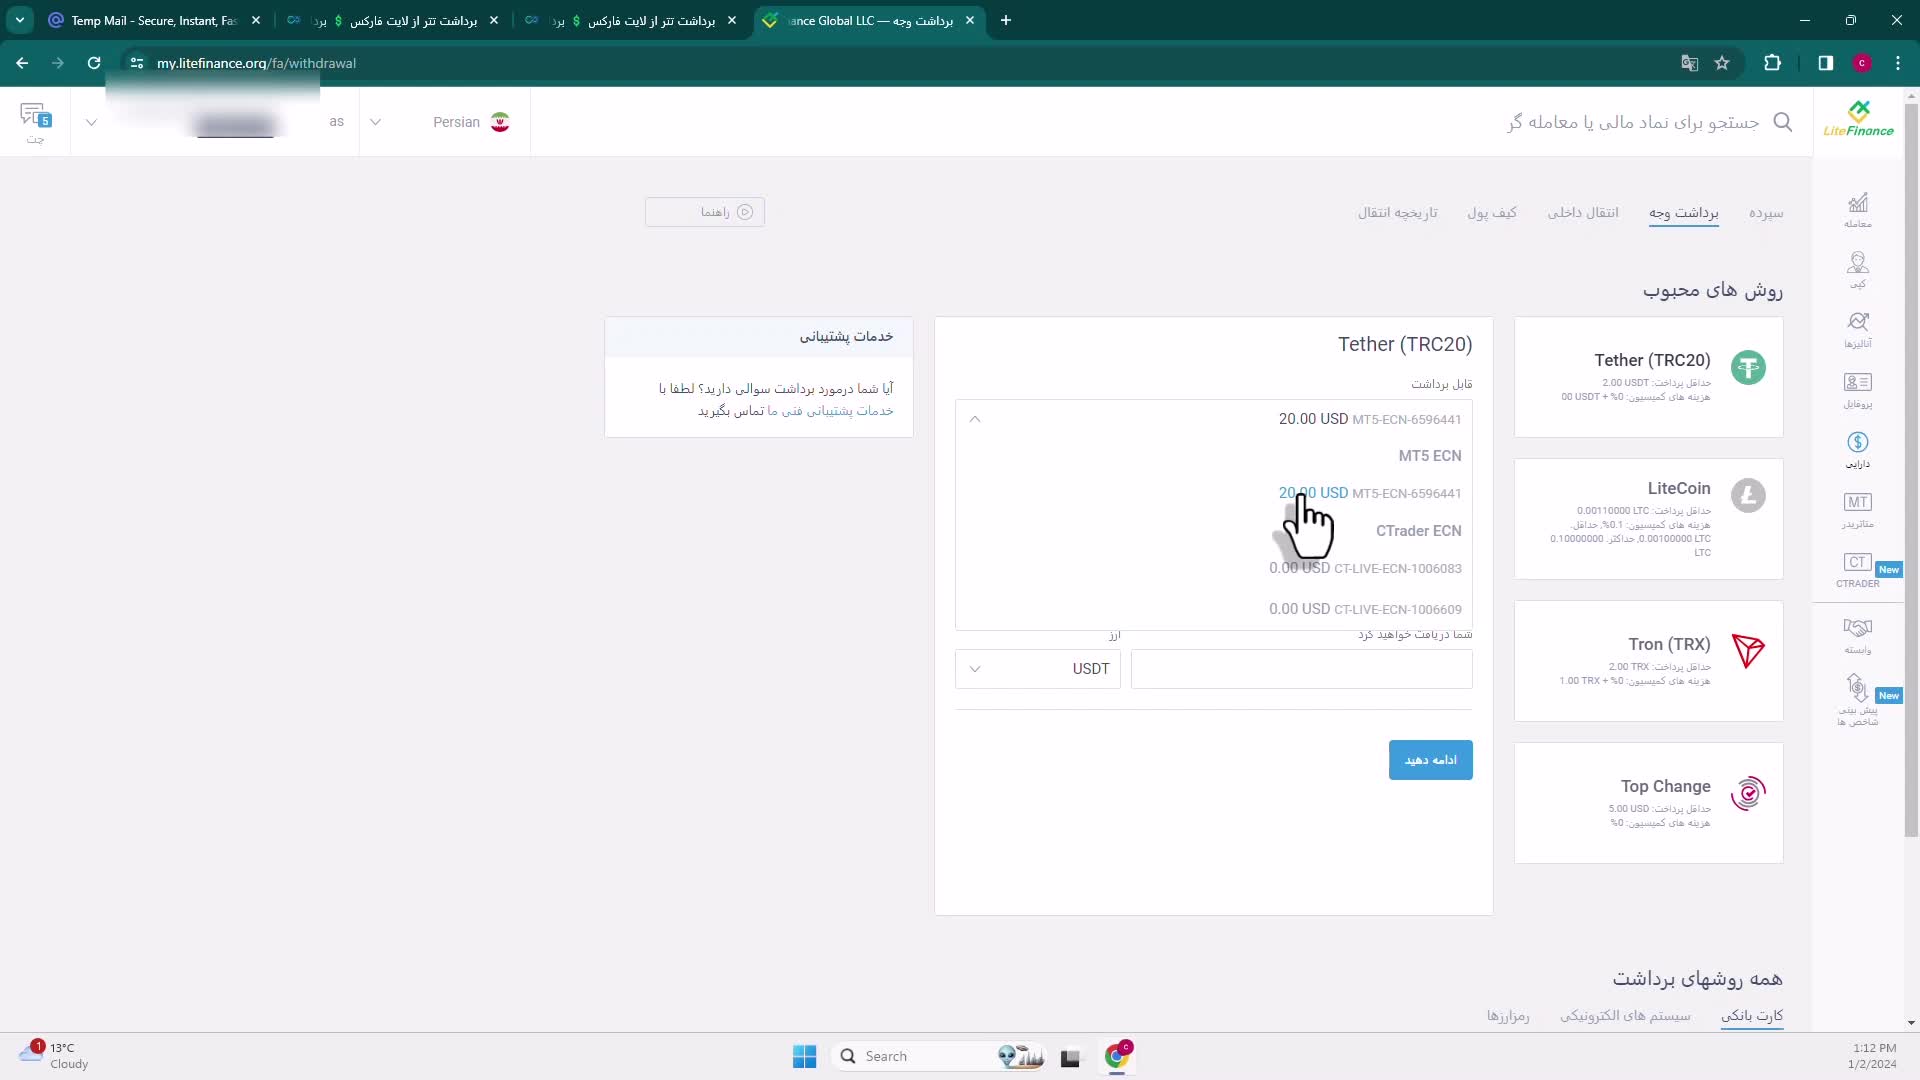Switch to the internal transfer tab
The width and height of the screenshot is (1920, 1080).
(x=1582, y=213)
